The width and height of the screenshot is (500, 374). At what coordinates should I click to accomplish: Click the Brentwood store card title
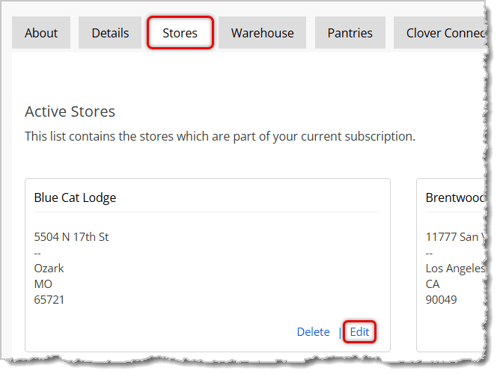pyautogui.click(x=455, y=198)
